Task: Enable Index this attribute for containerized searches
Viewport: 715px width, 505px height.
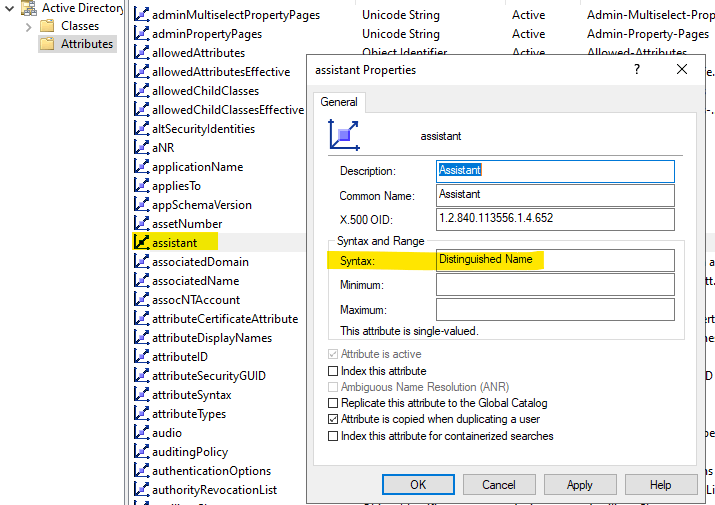Action: (x=333, y=436)
